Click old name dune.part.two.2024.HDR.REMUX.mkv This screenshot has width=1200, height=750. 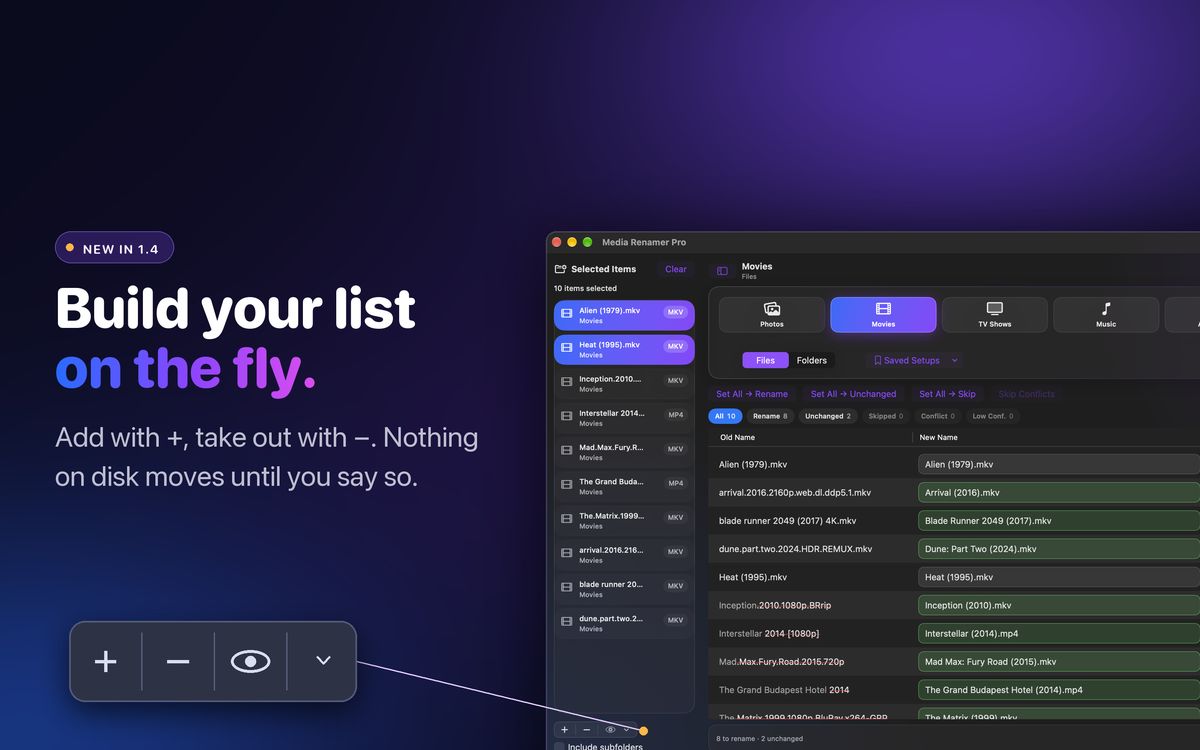[x=796, y=549]
